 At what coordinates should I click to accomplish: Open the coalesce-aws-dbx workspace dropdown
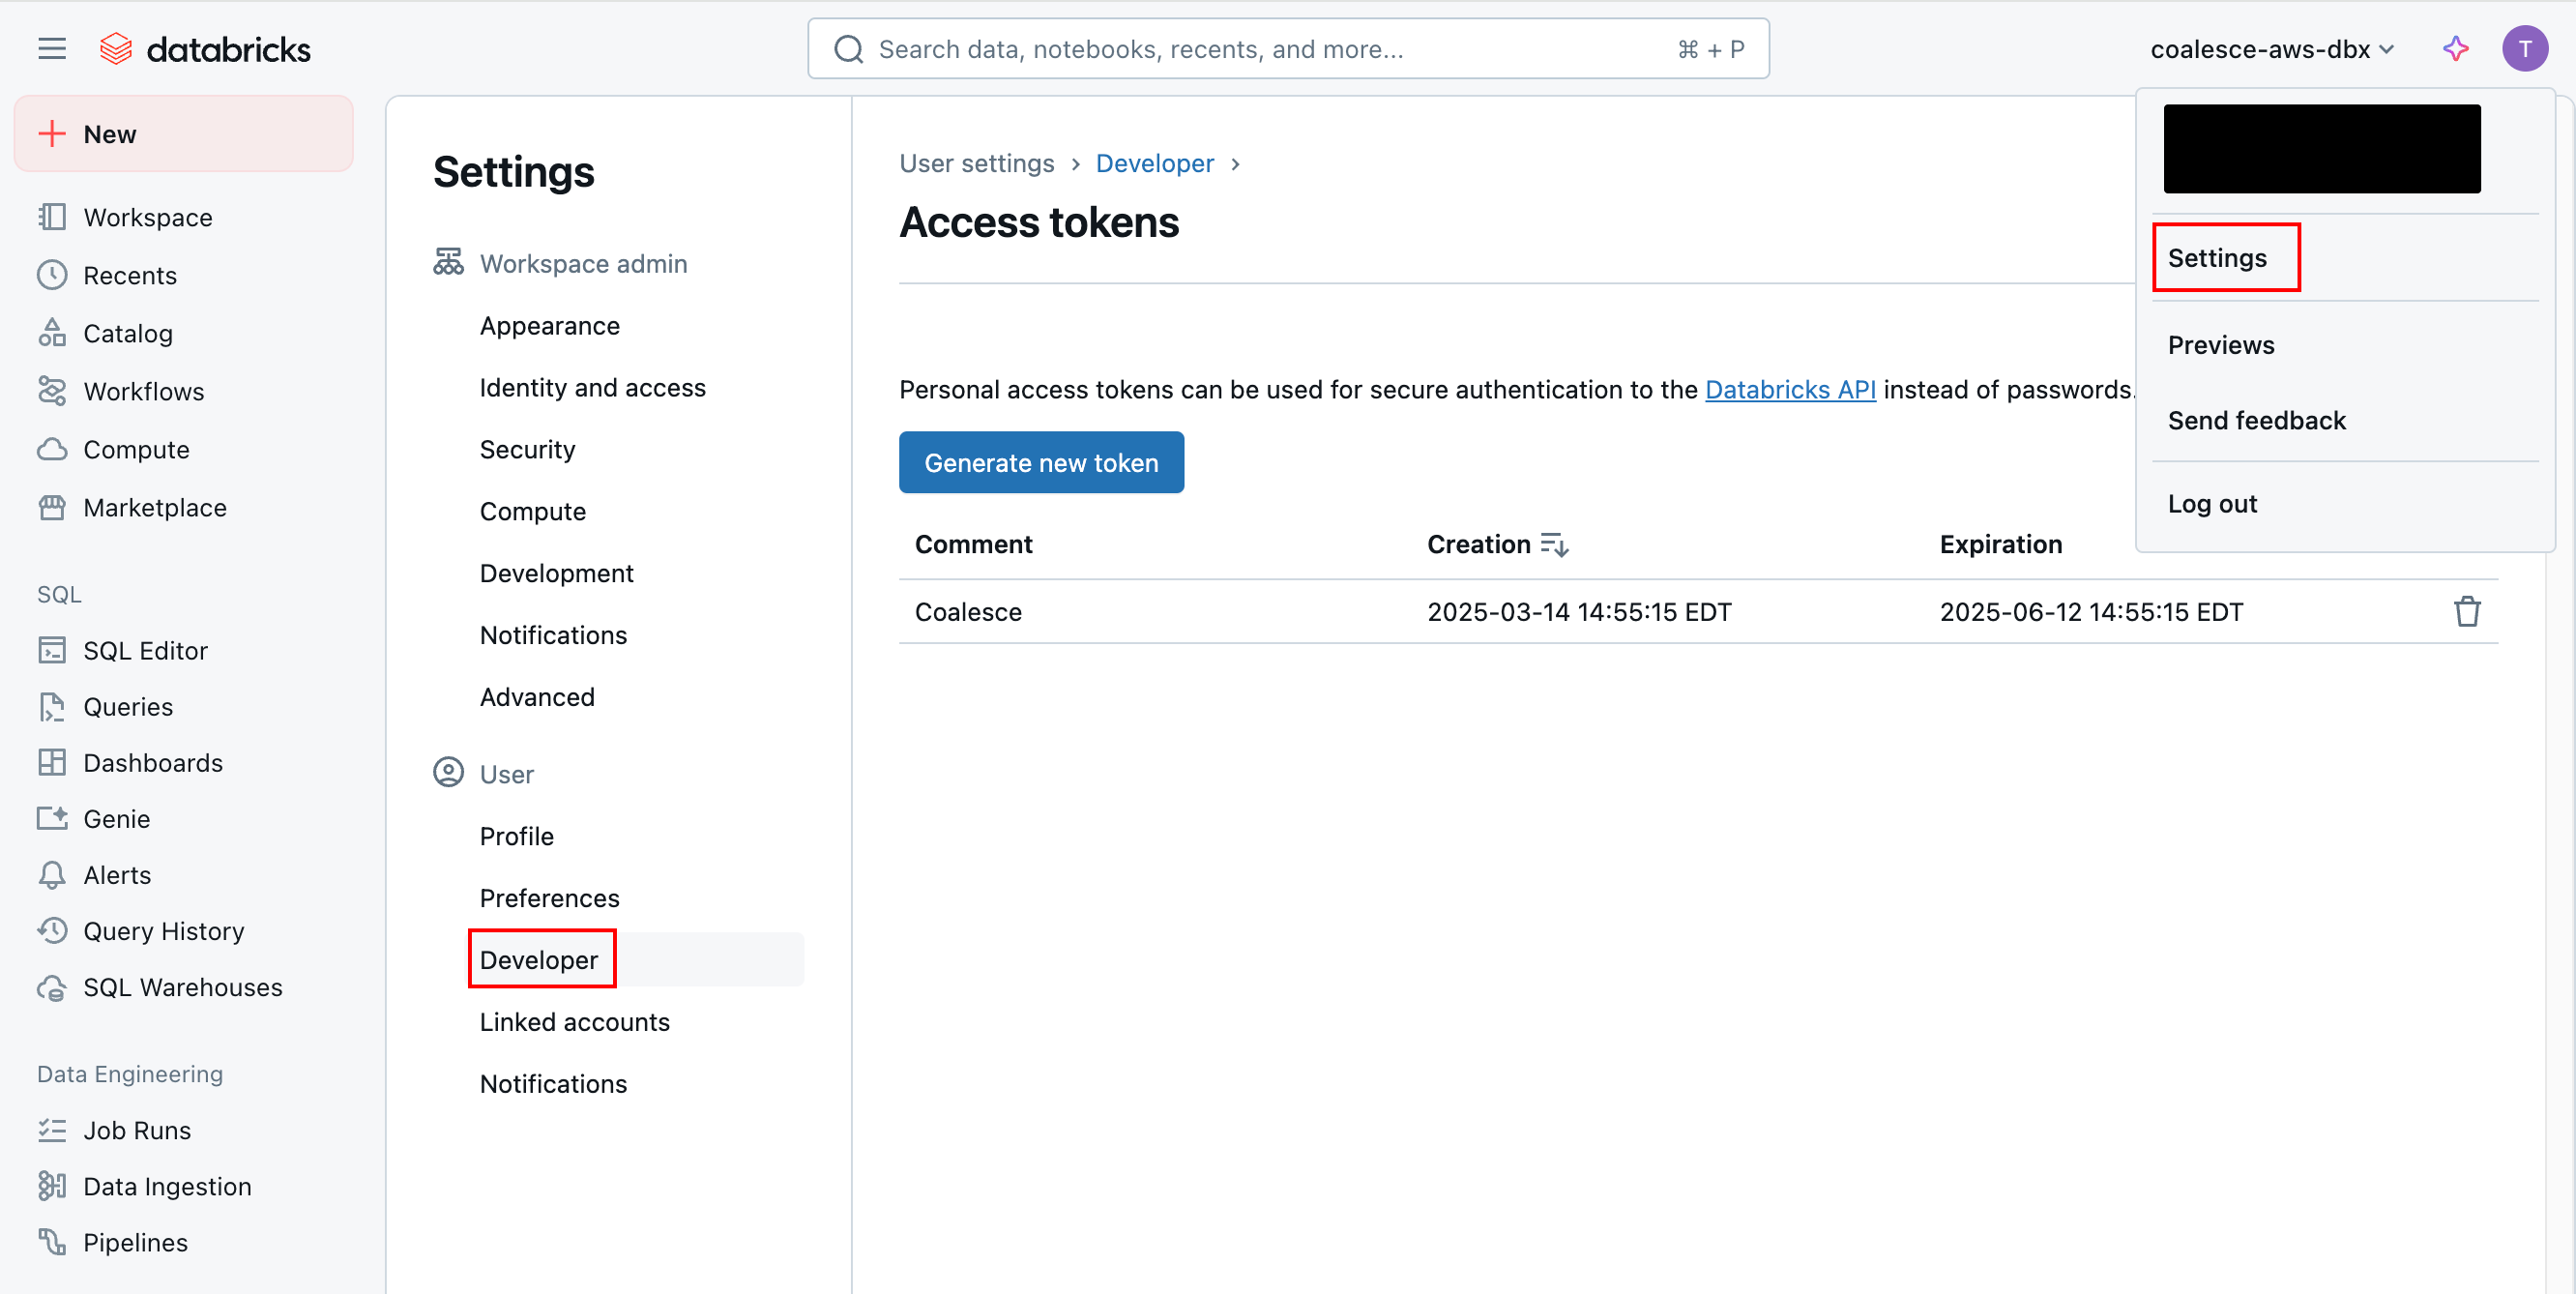pyautogui.click(x=2271, y=49)
